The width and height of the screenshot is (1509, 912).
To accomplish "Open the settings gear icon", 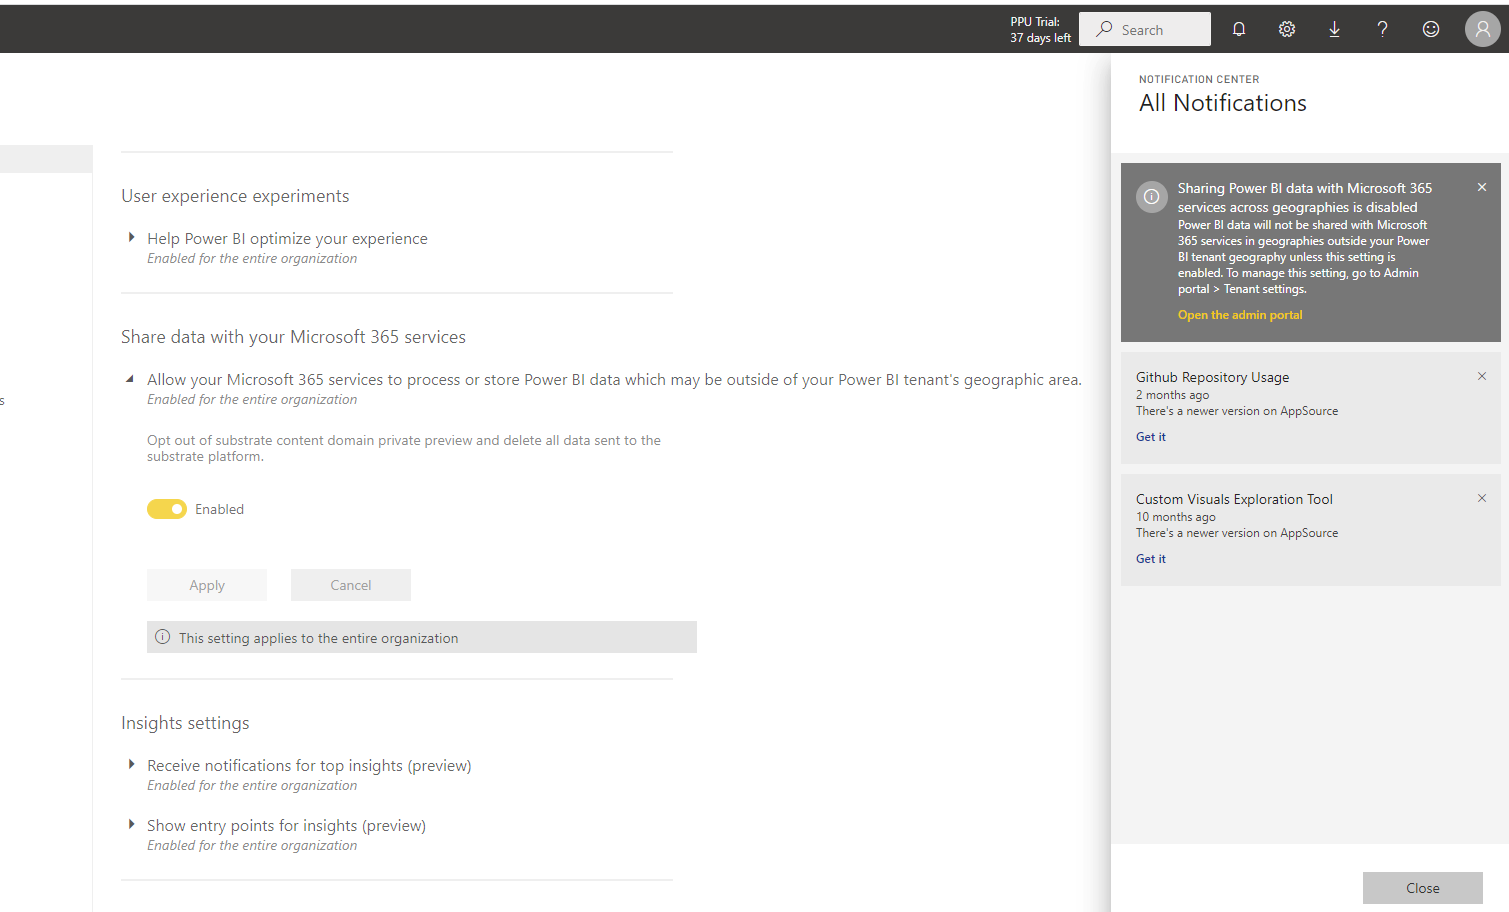I will tap(1287, 29).
